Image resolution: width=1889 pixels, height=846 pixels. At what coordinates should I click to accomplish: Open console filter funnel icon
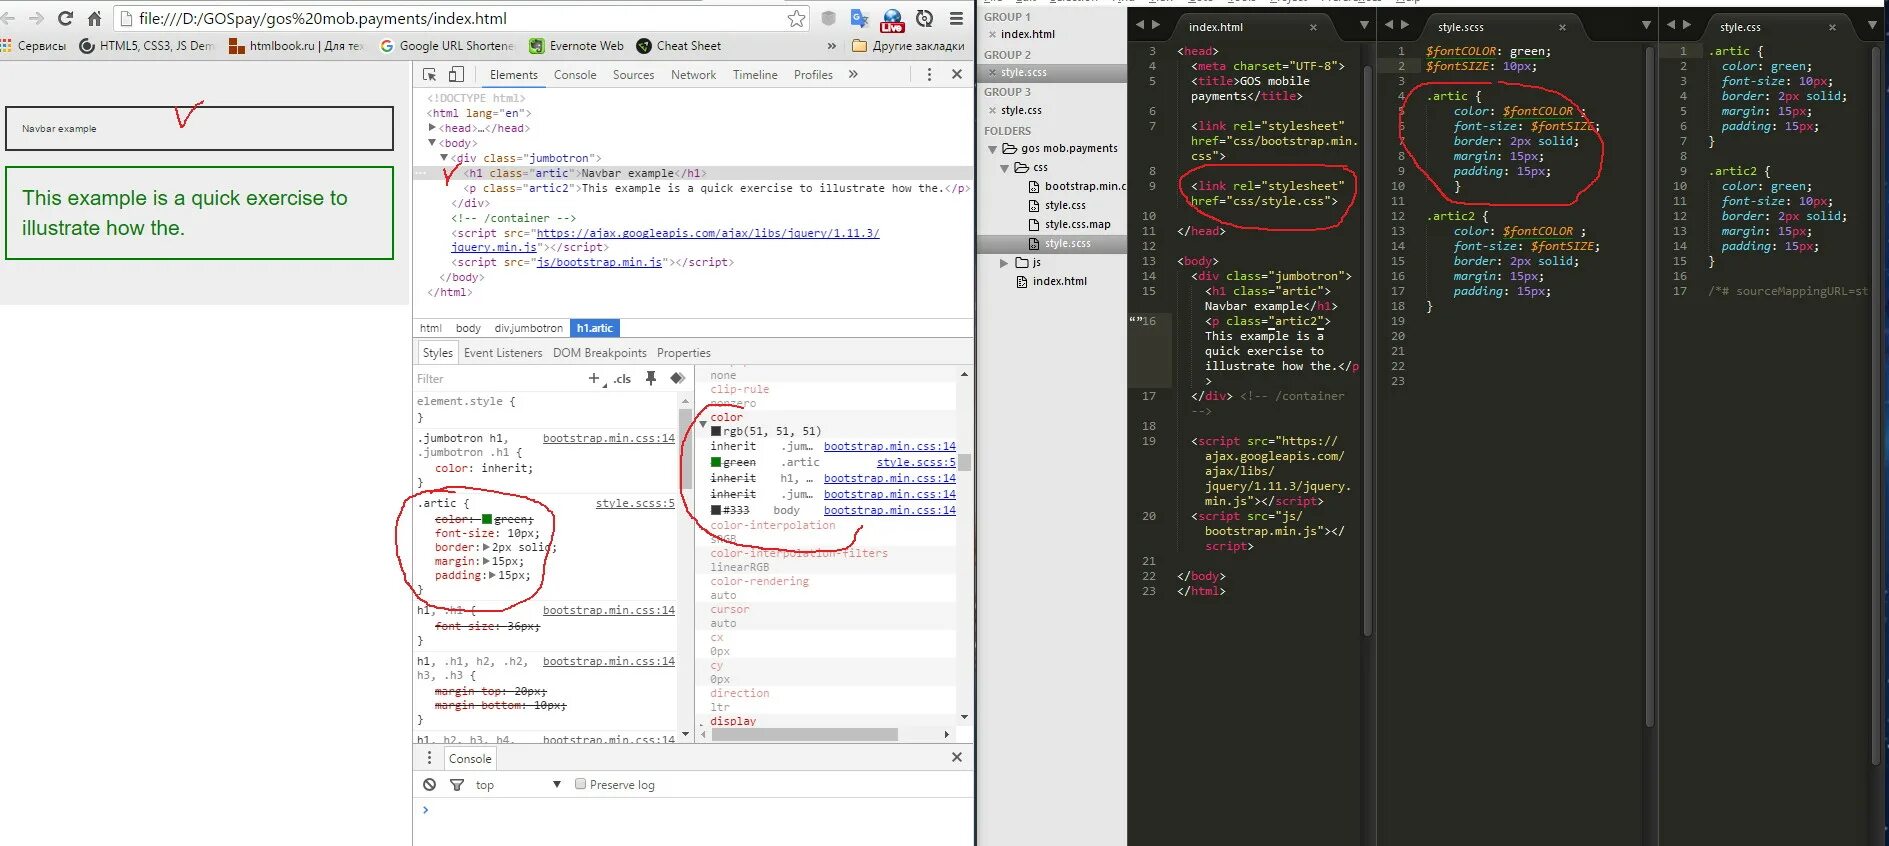click(x=457, y=785)
